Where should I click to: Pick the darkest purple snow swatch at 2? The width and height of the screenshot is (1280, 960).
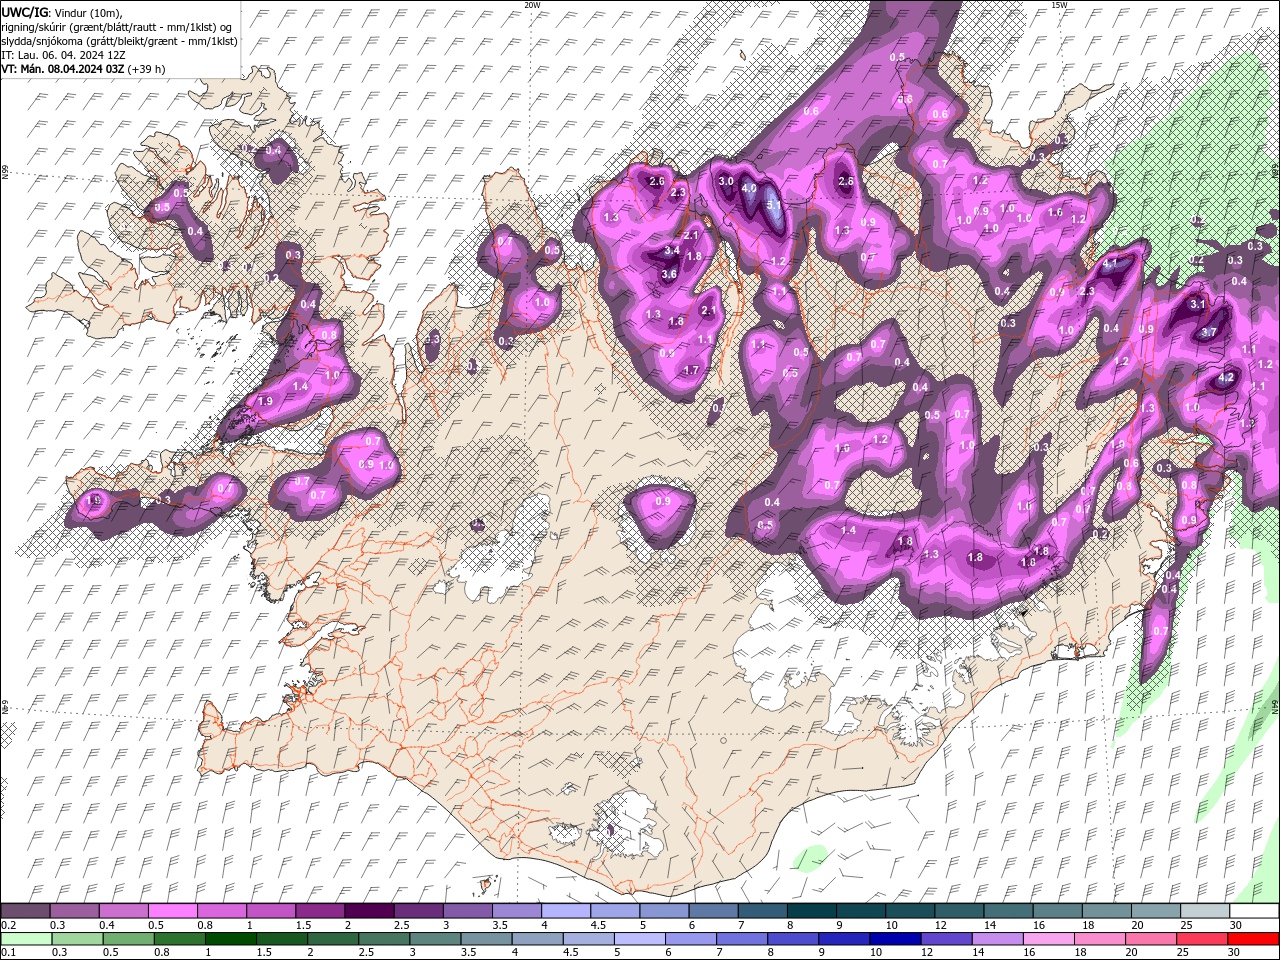(x=370, y=911)
